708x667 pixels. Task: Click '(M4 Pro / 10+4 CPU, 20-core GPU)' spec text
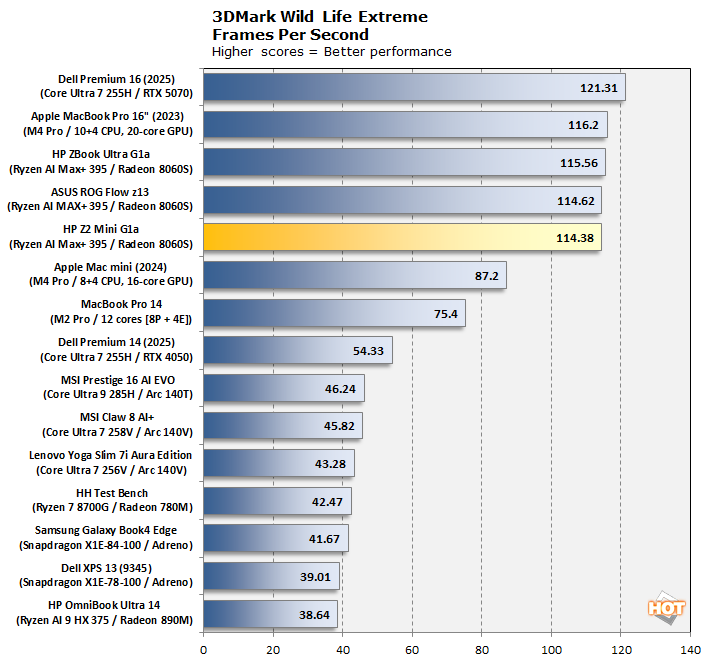(108, 131)
